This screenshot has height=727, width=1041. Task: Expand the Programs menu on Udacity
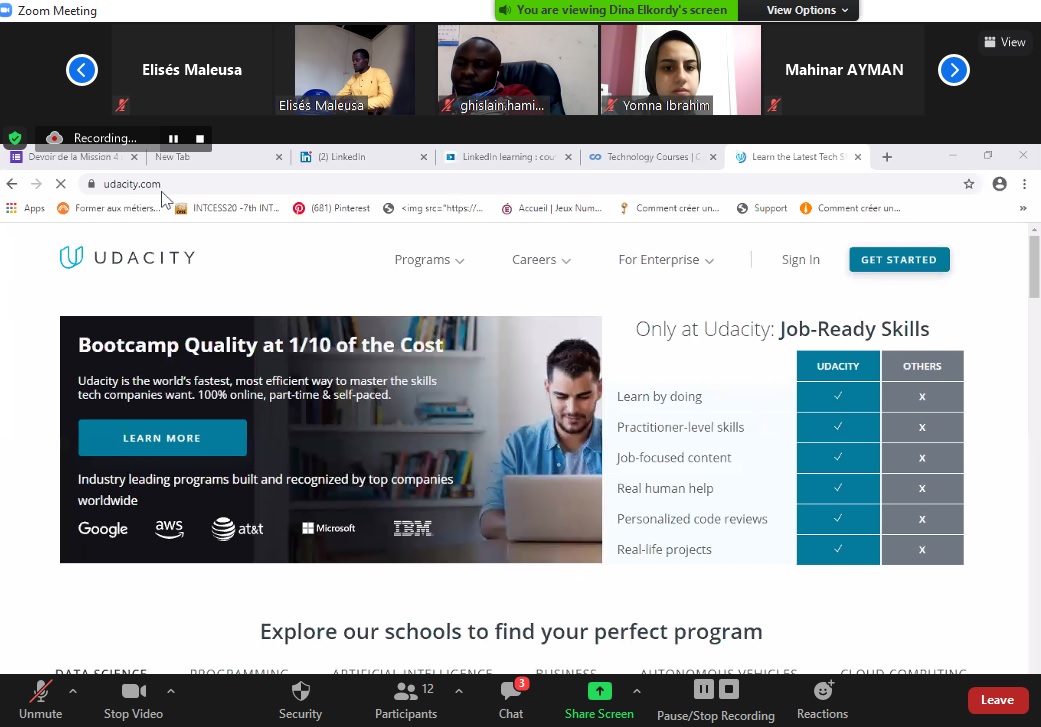tap(429, 260)
